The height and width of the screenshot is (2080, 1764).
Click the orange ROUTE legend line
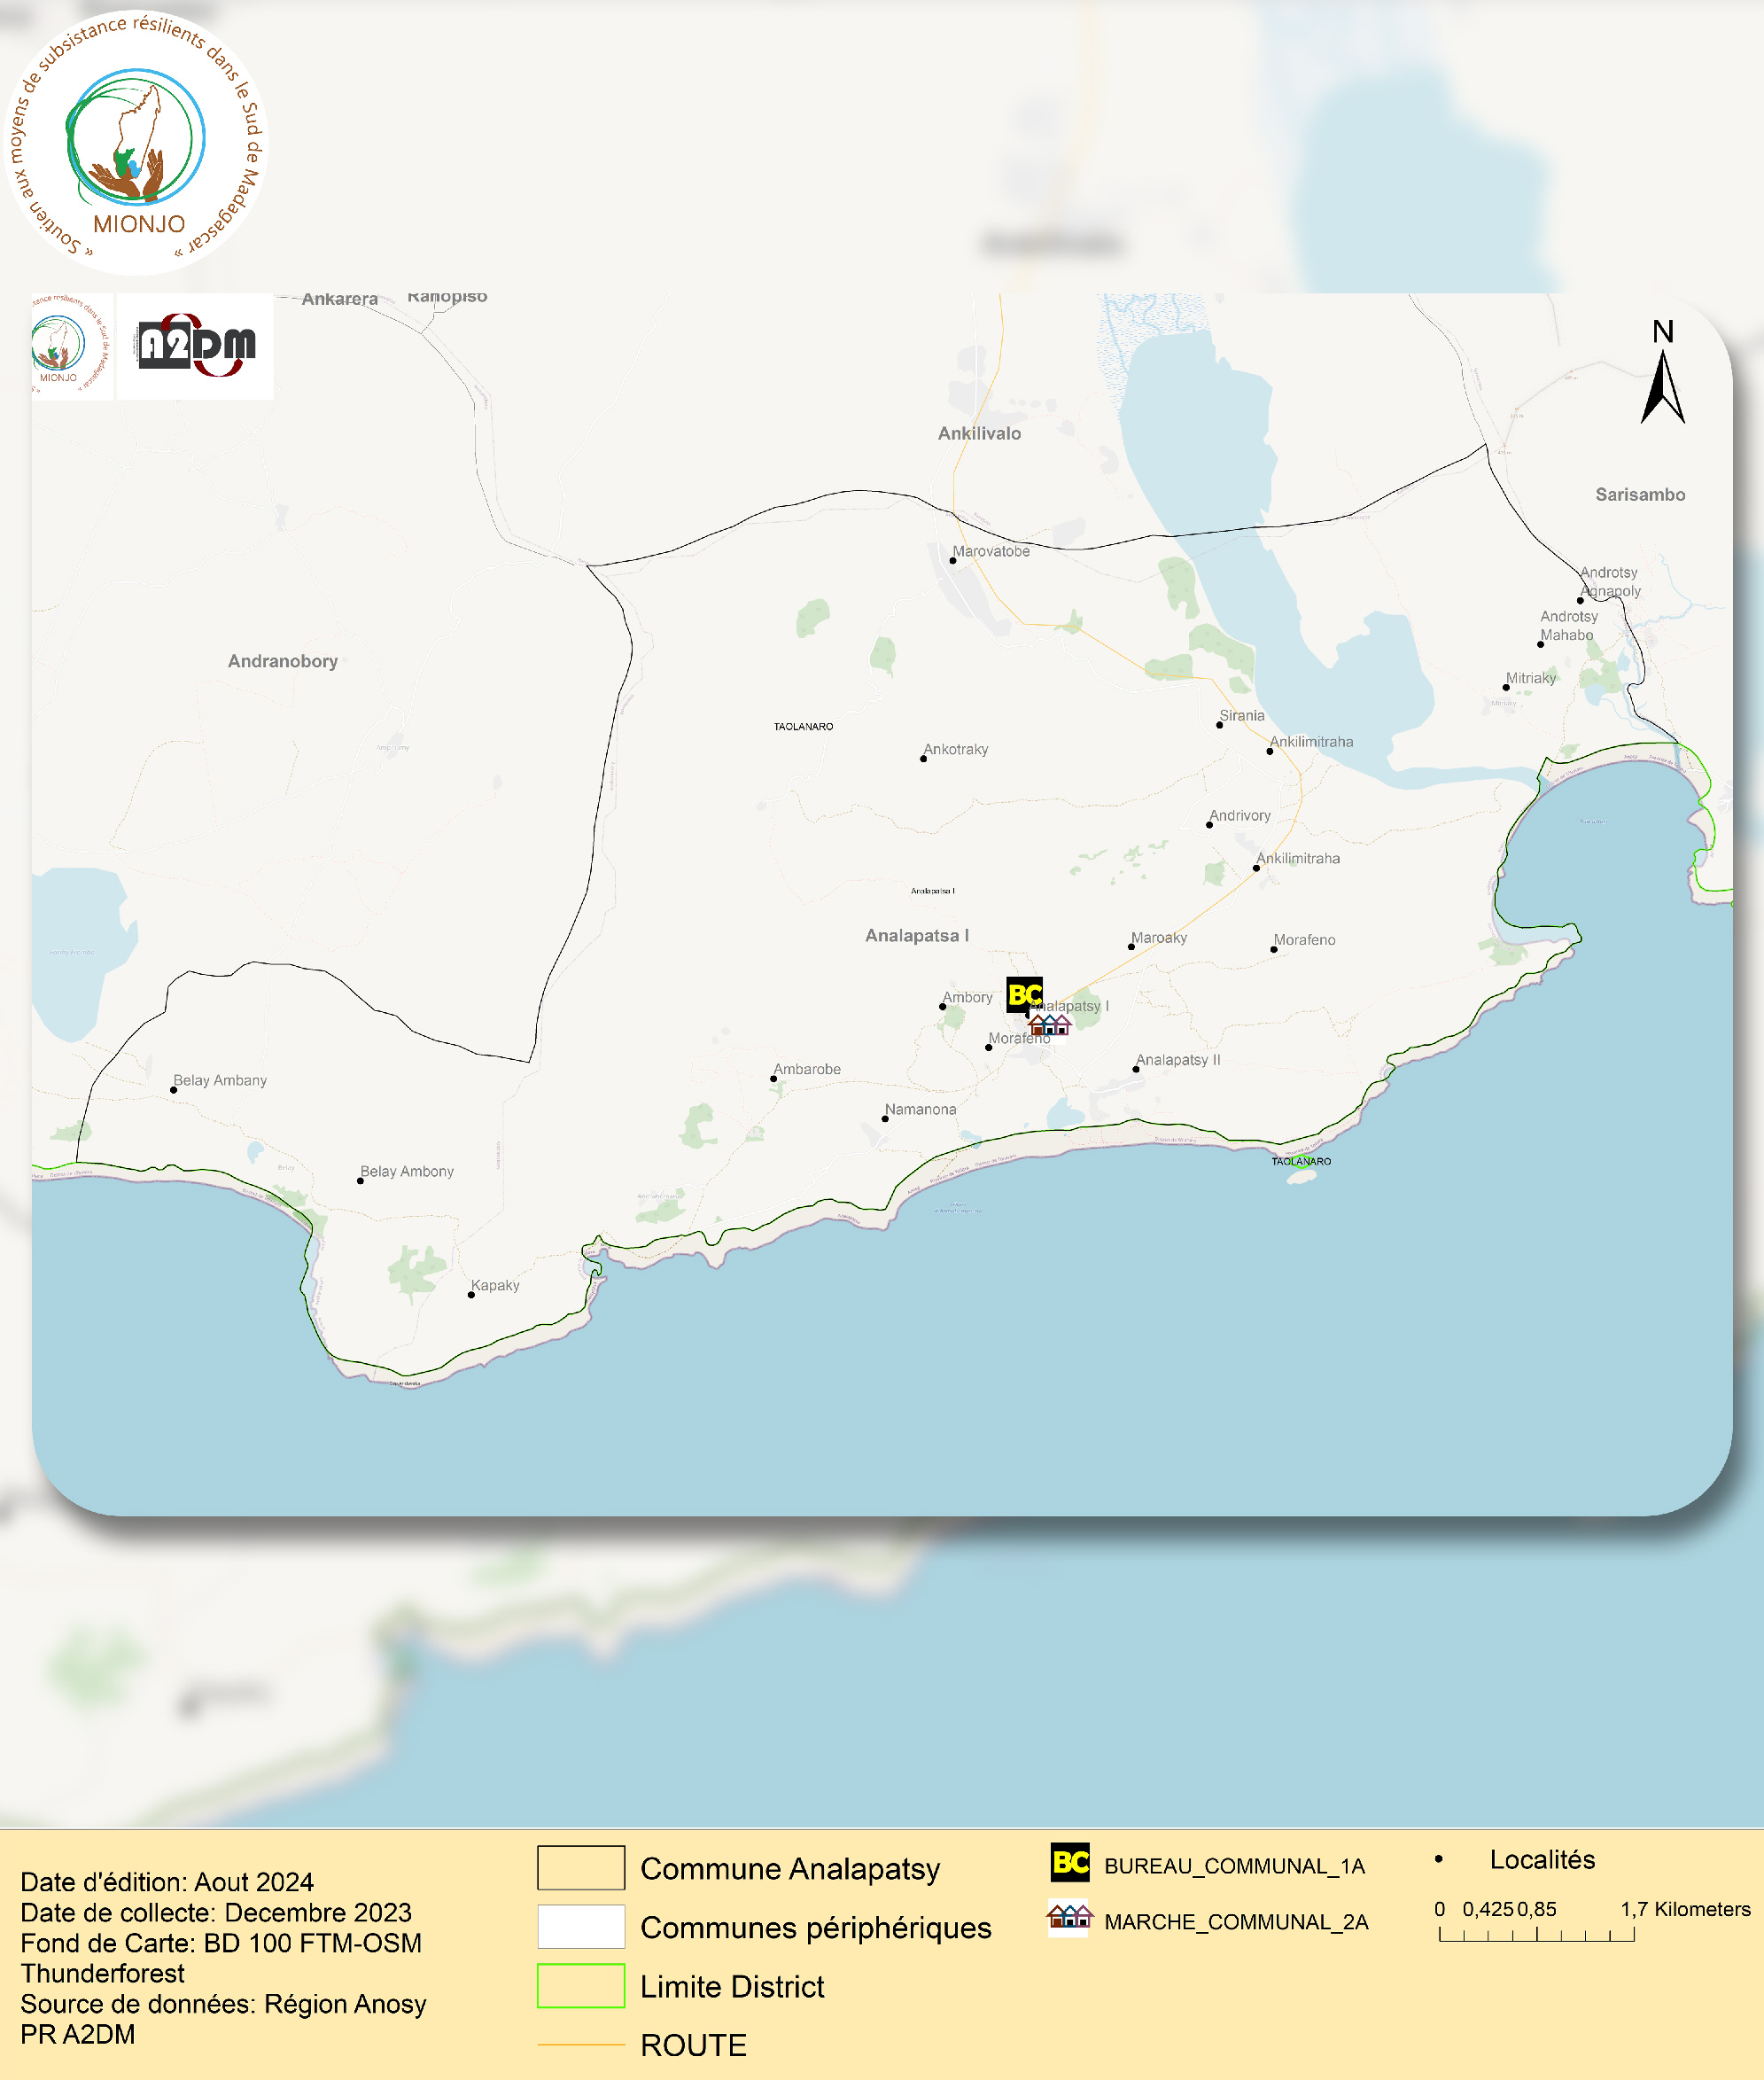581,2045
